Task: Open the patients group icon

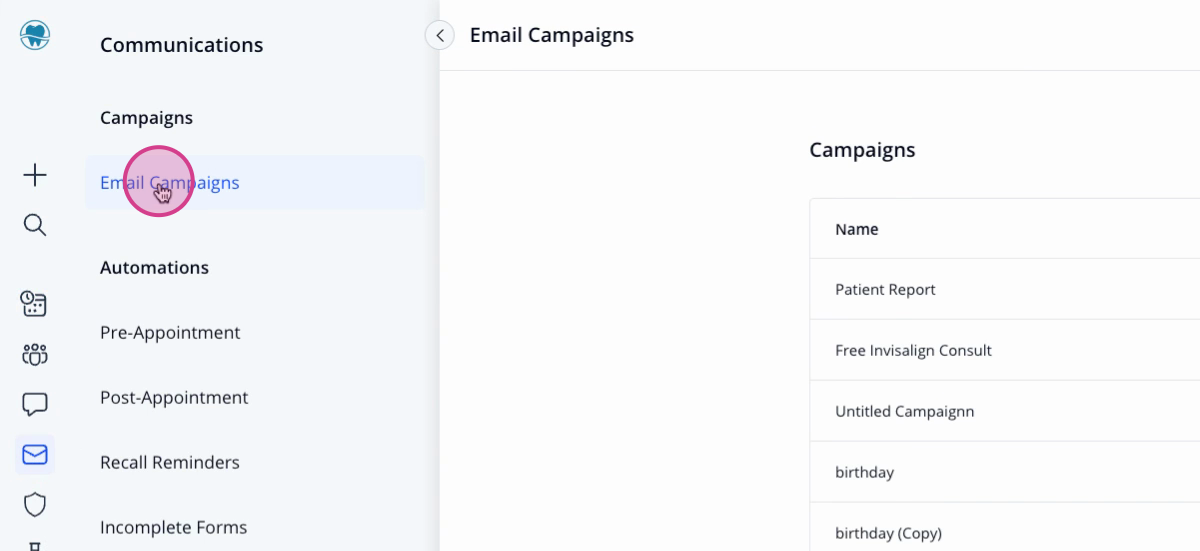Action: (35, 354)
